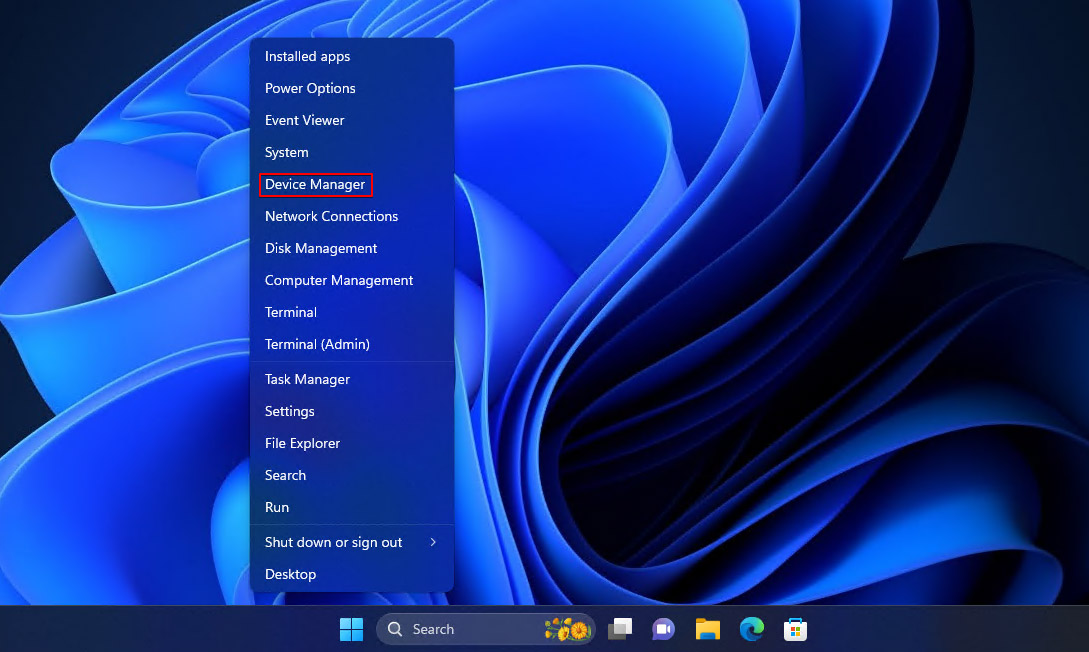This screenshot has width=1089, height=652.
Task: Open Installed apps
Action: [307, 56]
